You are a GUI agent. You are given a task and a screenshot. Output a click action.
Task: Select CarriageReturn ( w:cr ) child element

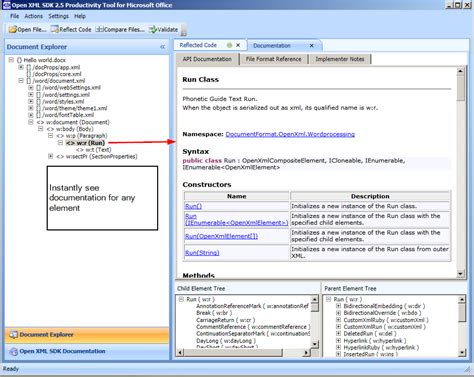(x=226, y=320)
